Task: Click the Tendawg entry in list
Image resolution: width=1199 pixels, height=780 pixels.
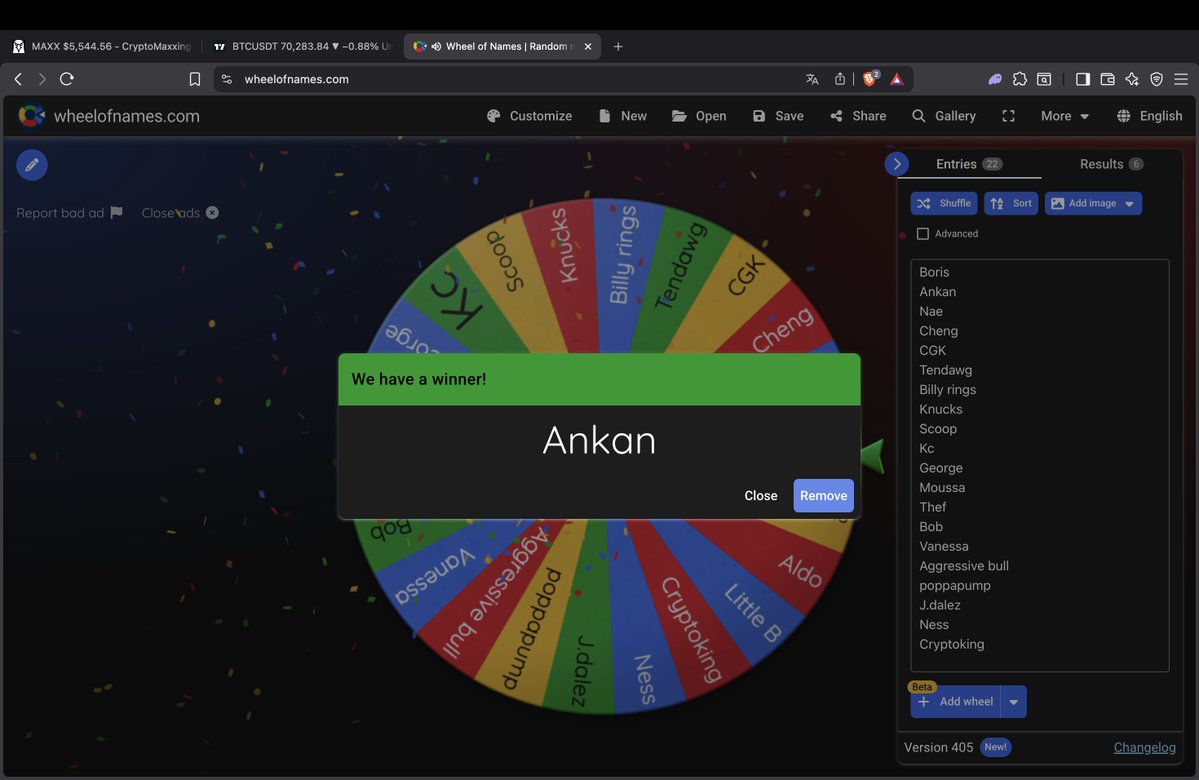Action: coord(945,370)
